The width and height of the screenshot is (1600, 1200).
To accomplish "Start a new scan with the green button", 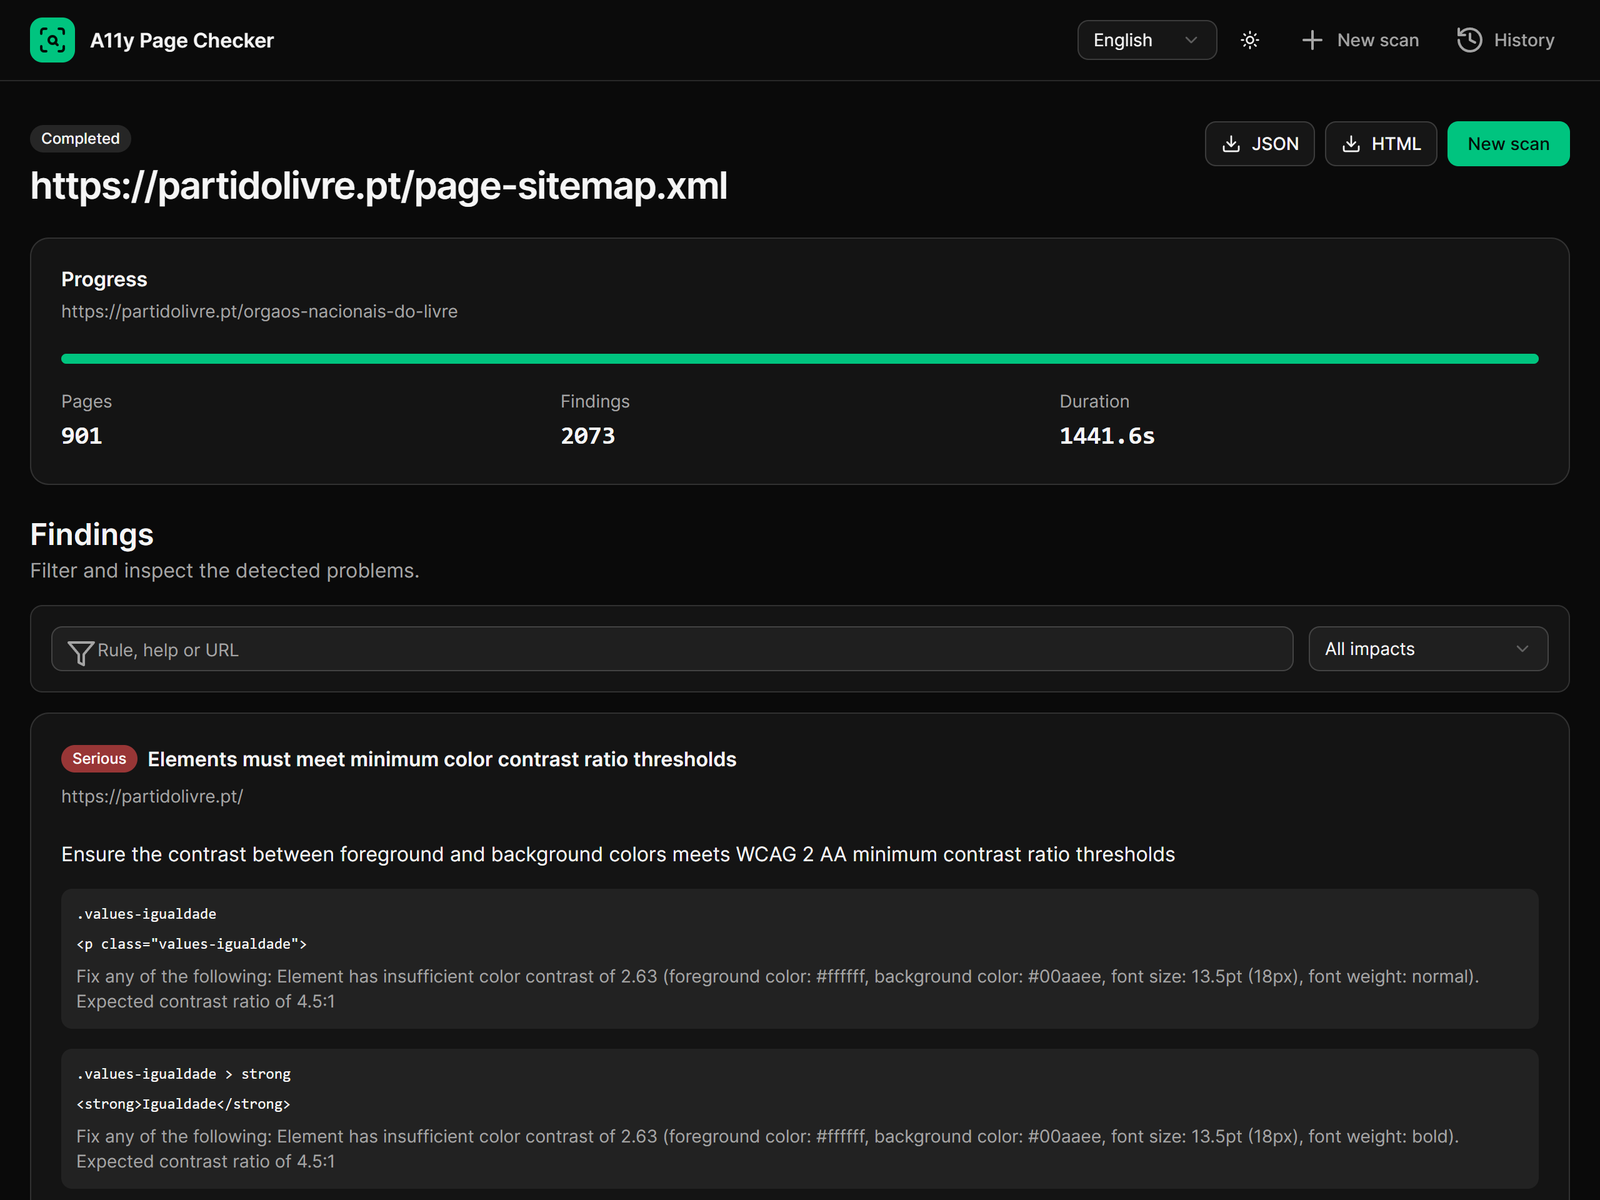I will coord(1508,144).
